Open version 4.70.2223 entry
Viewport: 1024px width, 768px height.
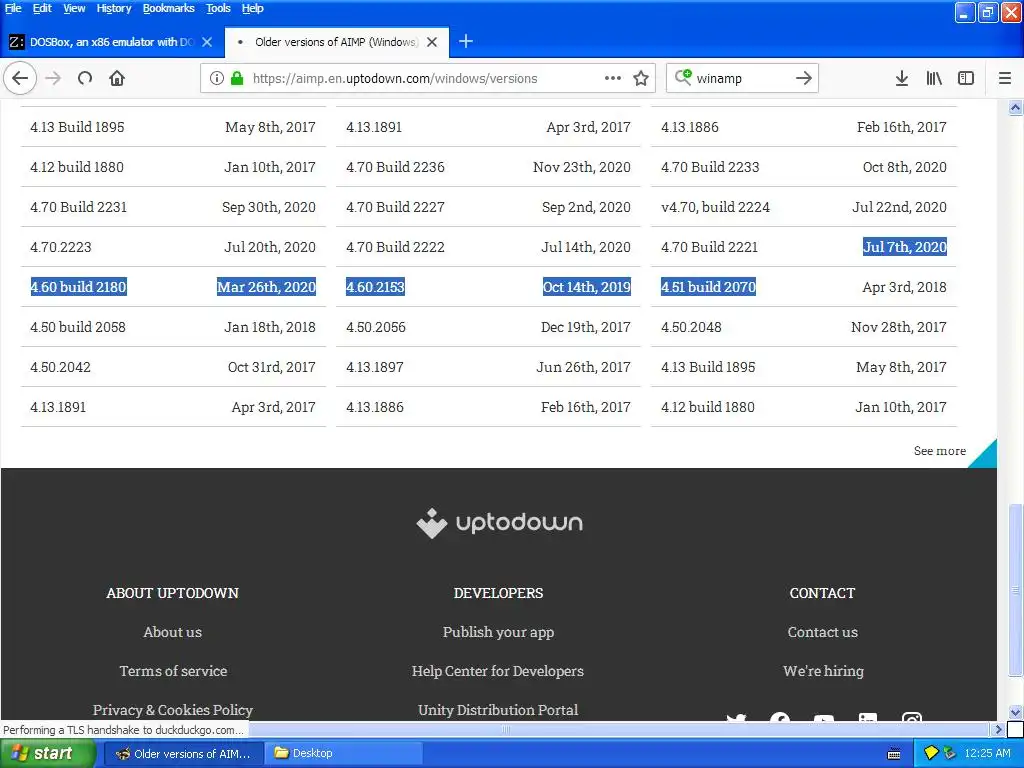tap(61, 247)
